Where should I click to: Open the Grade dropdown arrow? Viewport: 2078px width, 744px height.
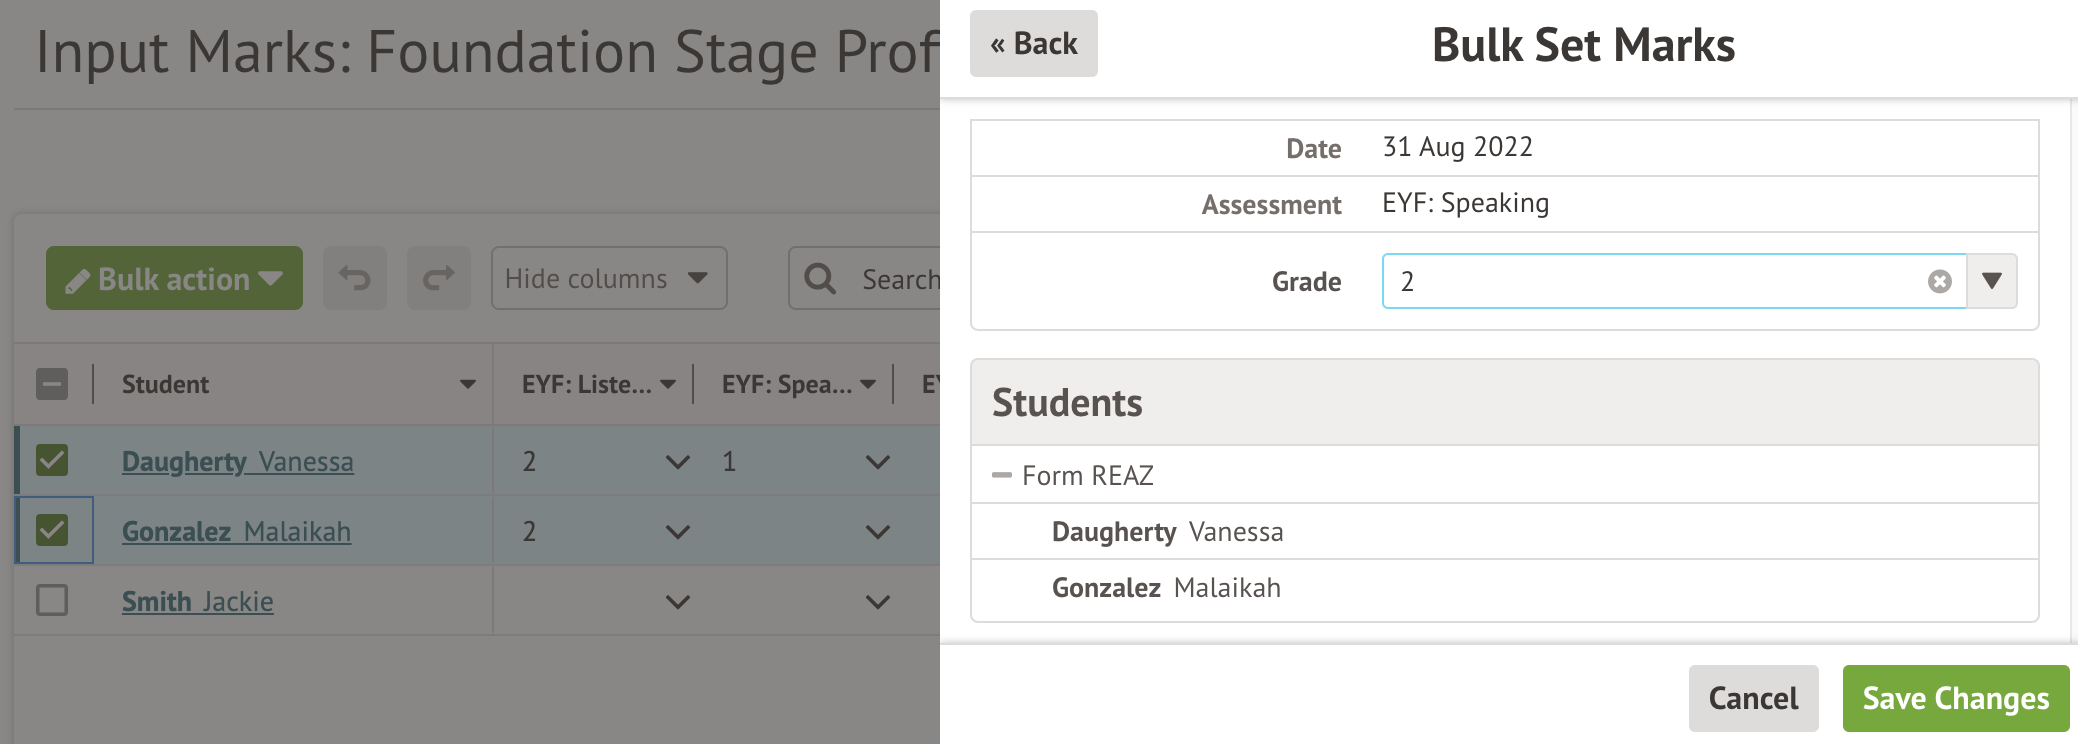tap(1992, 281)
